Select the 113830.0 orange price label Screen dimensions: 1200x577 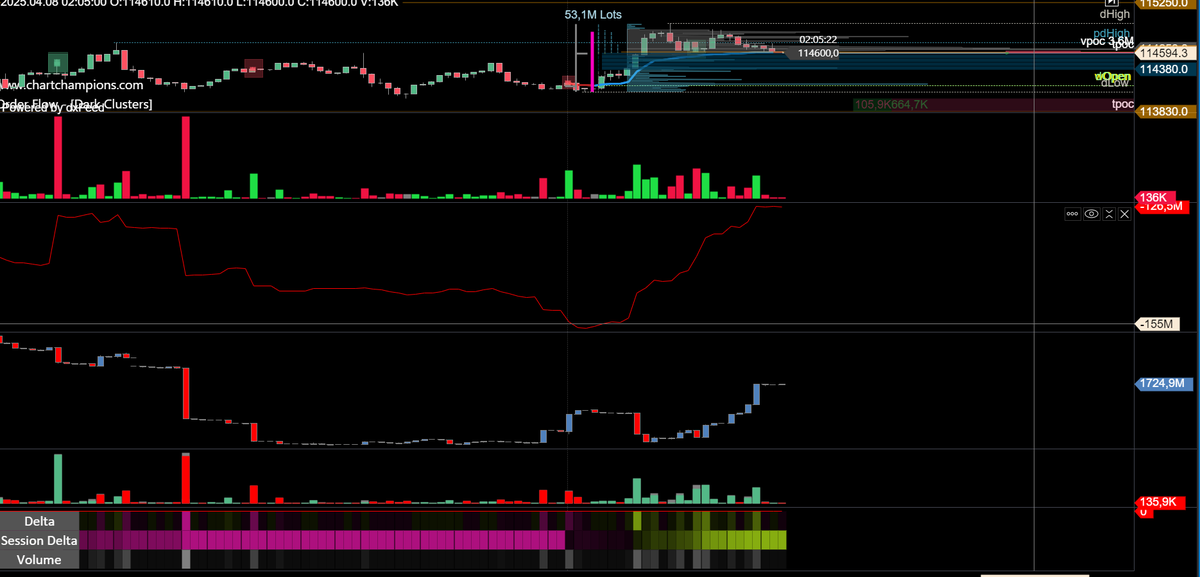click(1167, 111)
